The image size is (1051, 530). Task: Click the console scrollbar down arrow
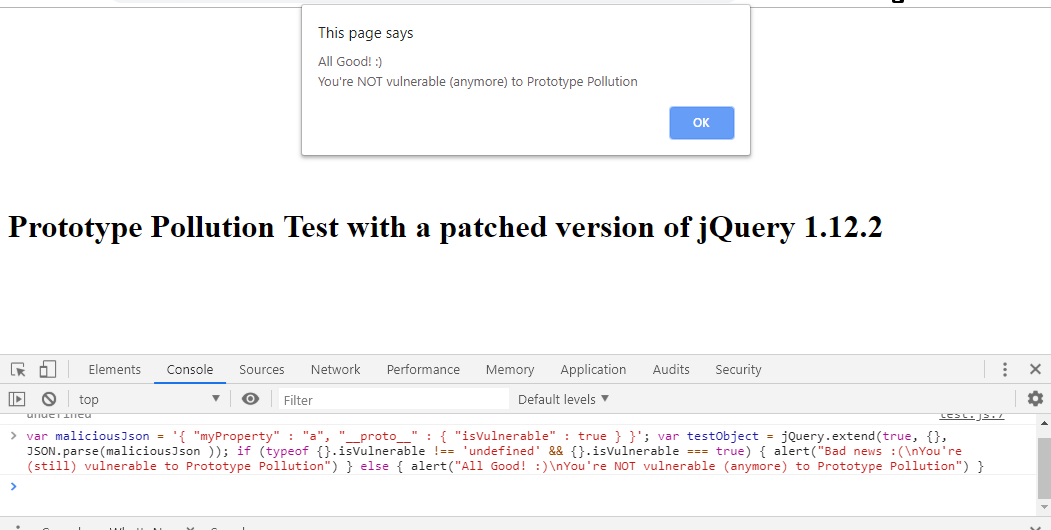[1044, 509]
